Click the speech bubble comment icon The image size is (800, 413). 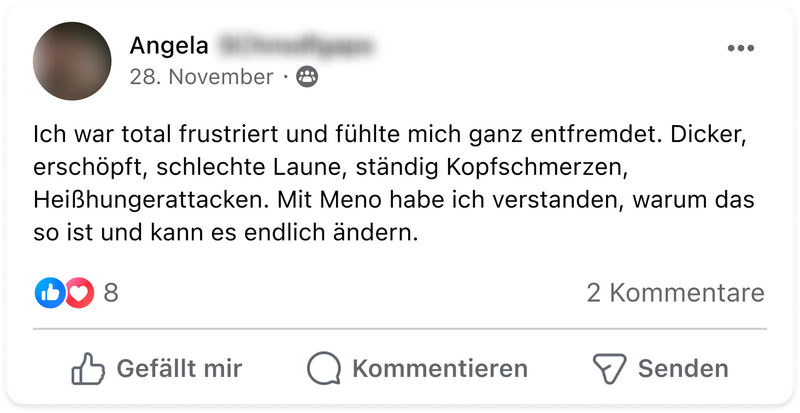324,368
